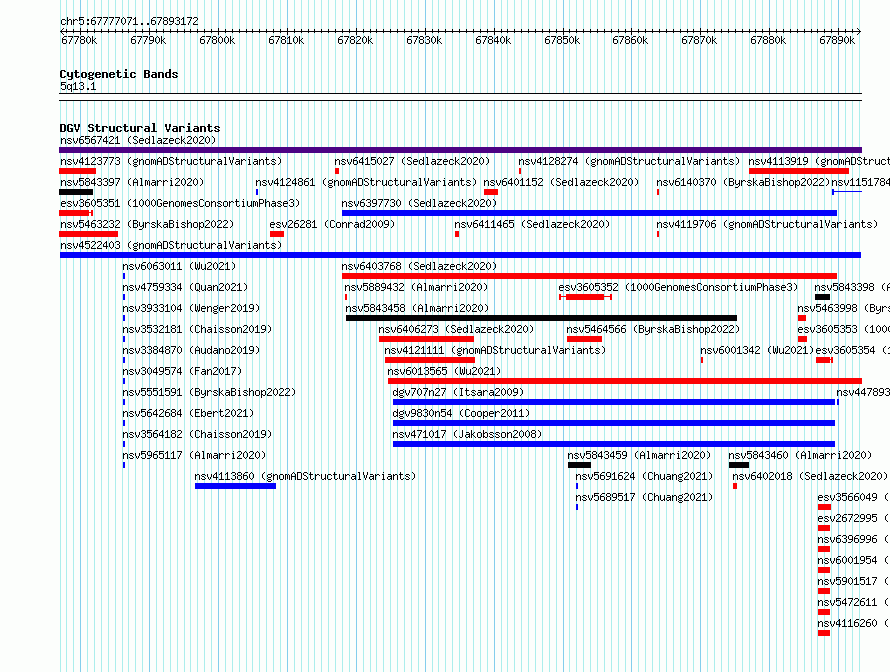Image resolution: width=890 pixels, height=672 pixels.
Task: Click the nsv6567421 (Sedlazeck2020) variant label
Action: [x=138, y=140]
